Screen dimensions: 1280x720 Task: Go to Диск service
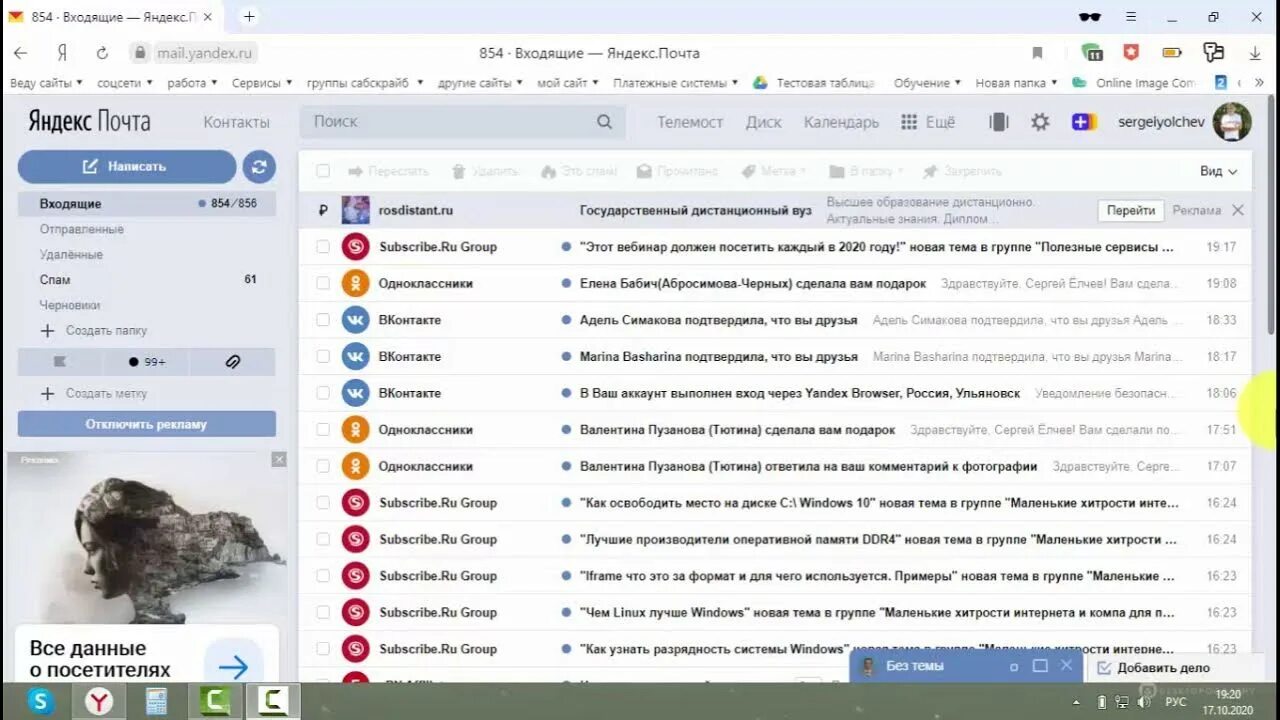pos(764,122)
